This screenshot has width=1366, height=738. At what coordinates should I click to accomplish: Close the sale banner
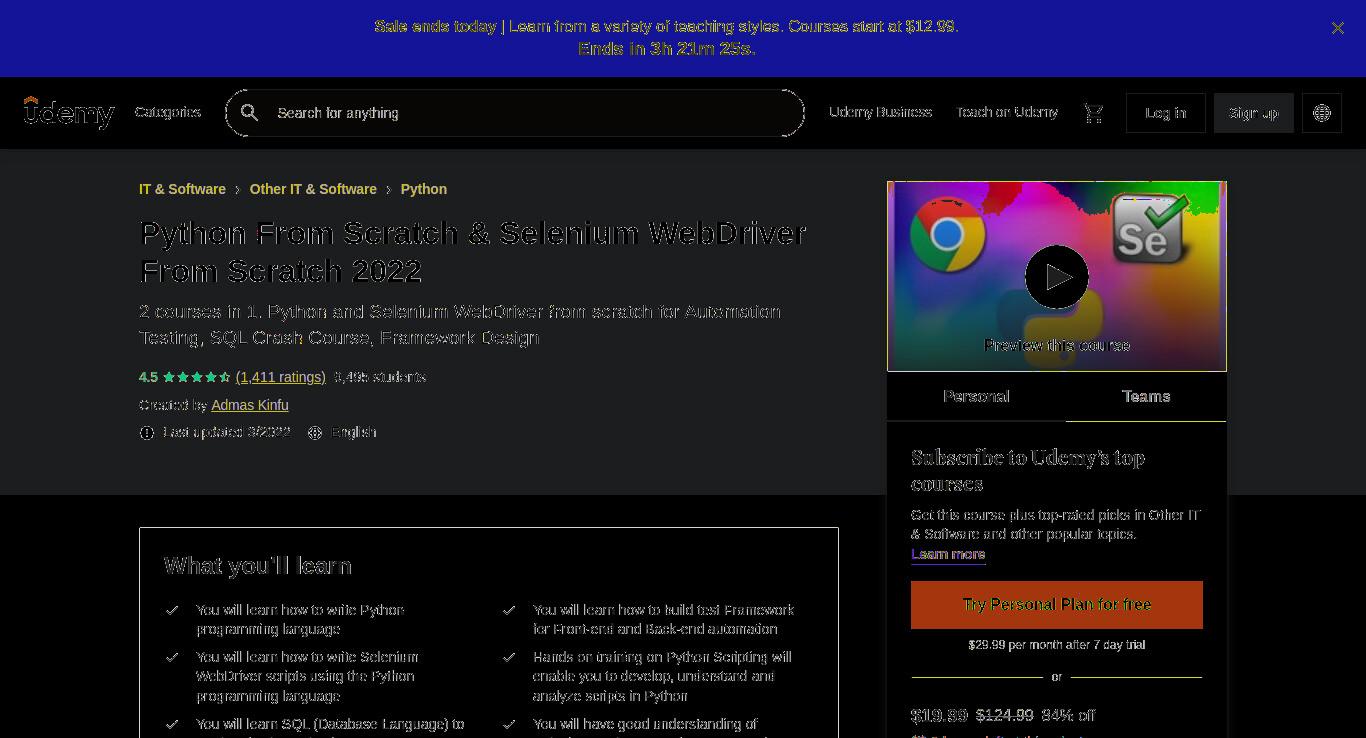click(1338, 28)
